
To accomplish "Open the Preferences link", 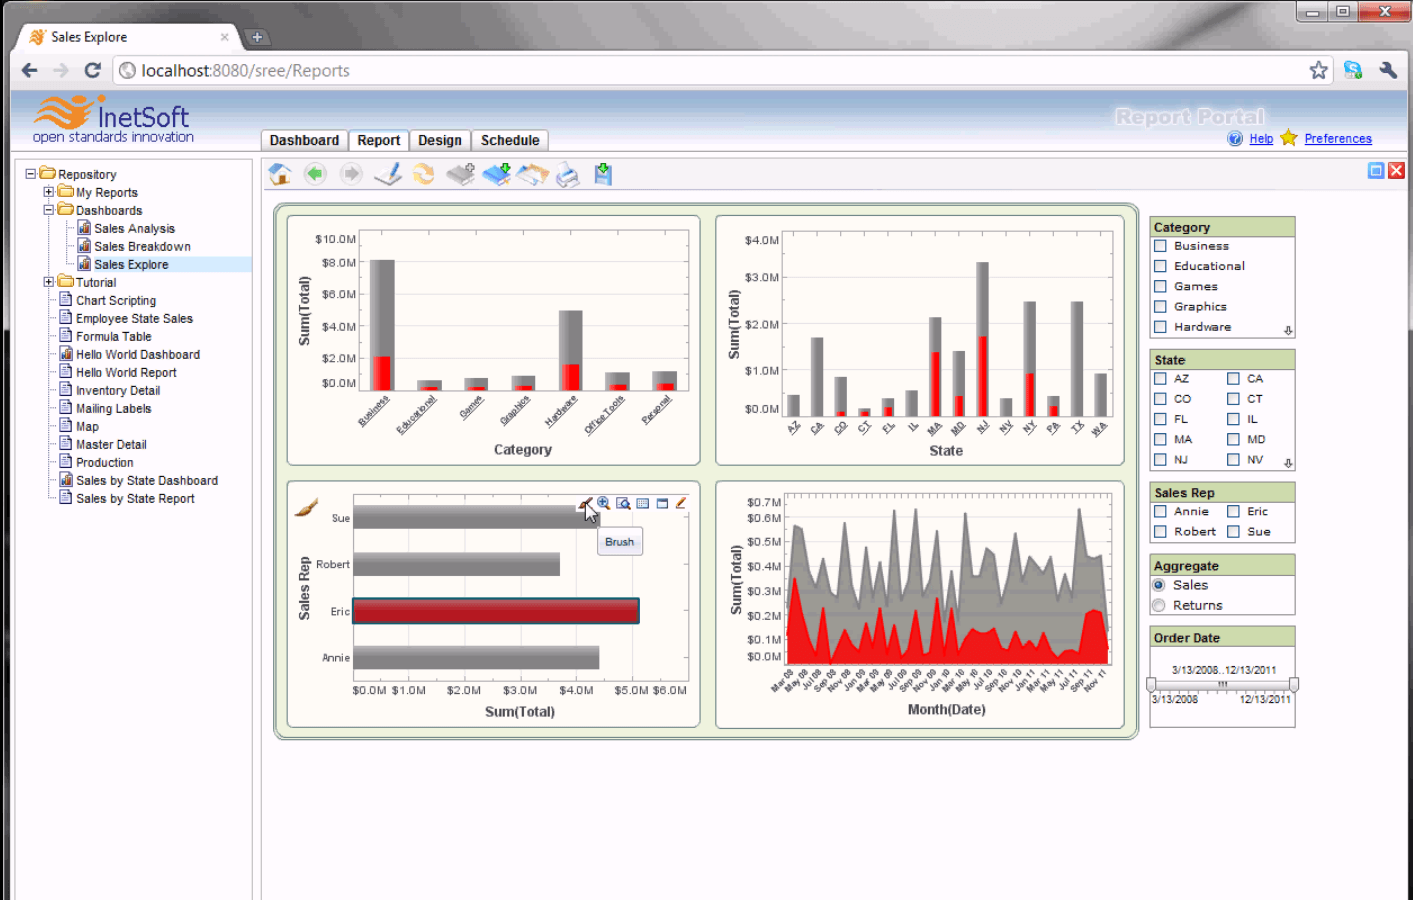I will point(1338,138).
